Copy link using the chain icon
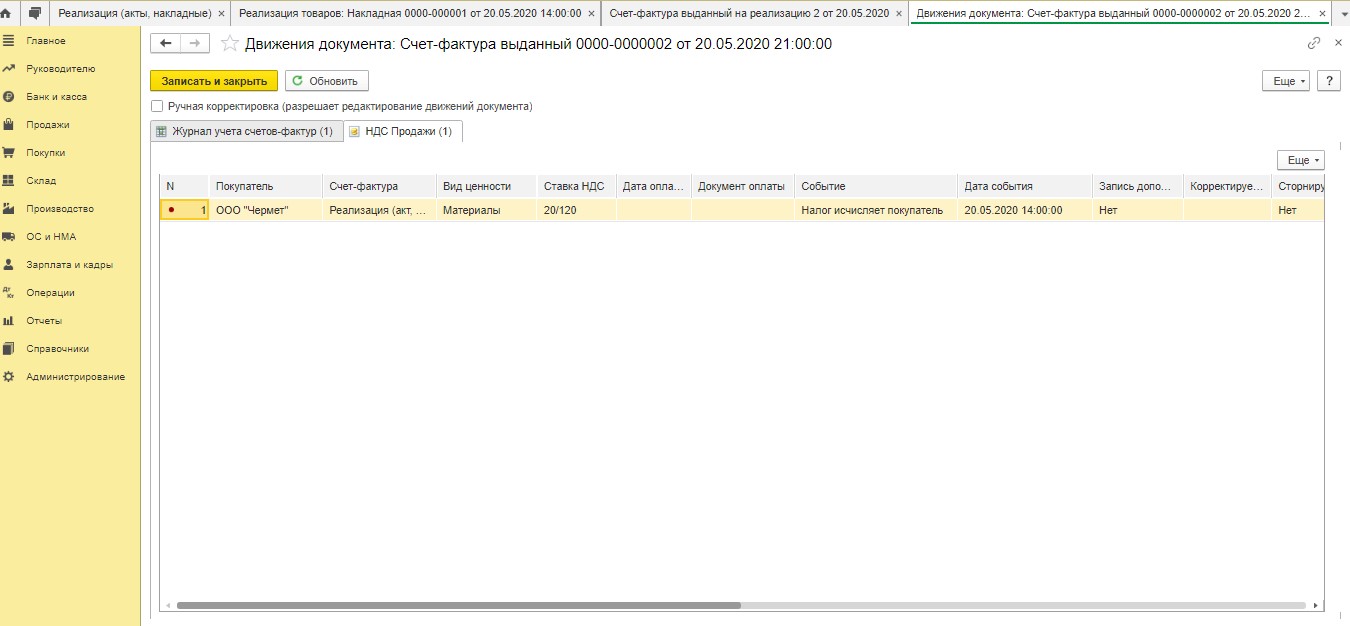Screen dimensions: 1350x626 pyautogui.click(x=1314, y=43)
